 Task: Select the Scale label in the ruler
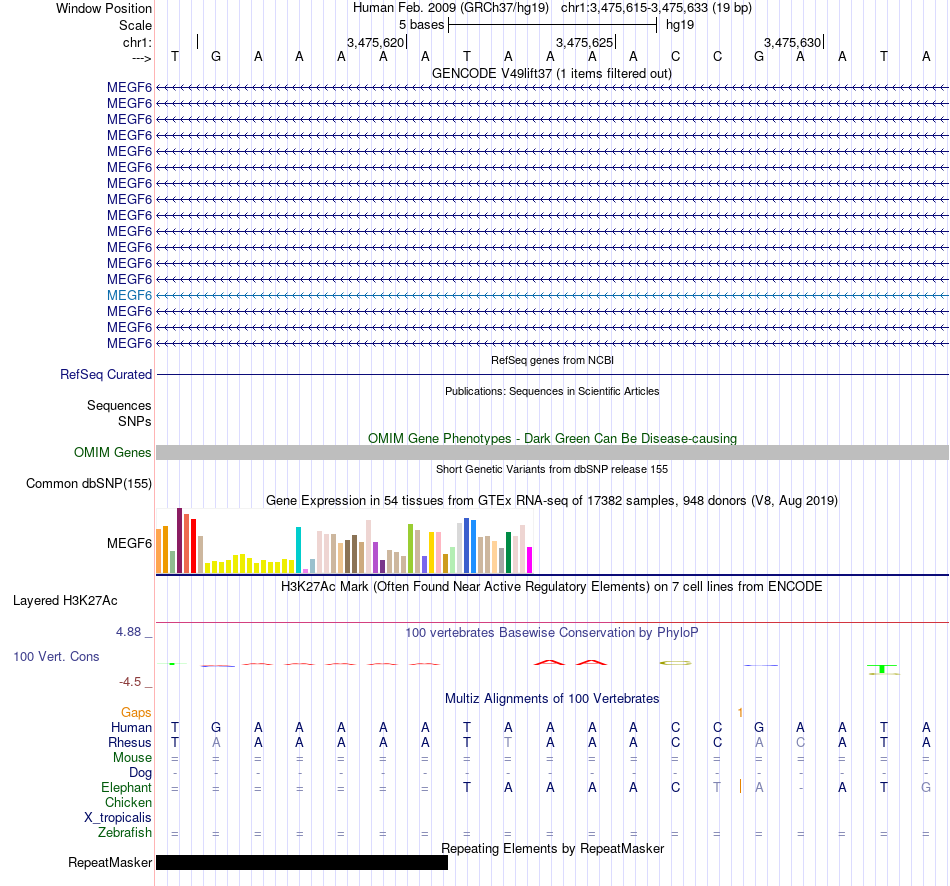(135, 25)
